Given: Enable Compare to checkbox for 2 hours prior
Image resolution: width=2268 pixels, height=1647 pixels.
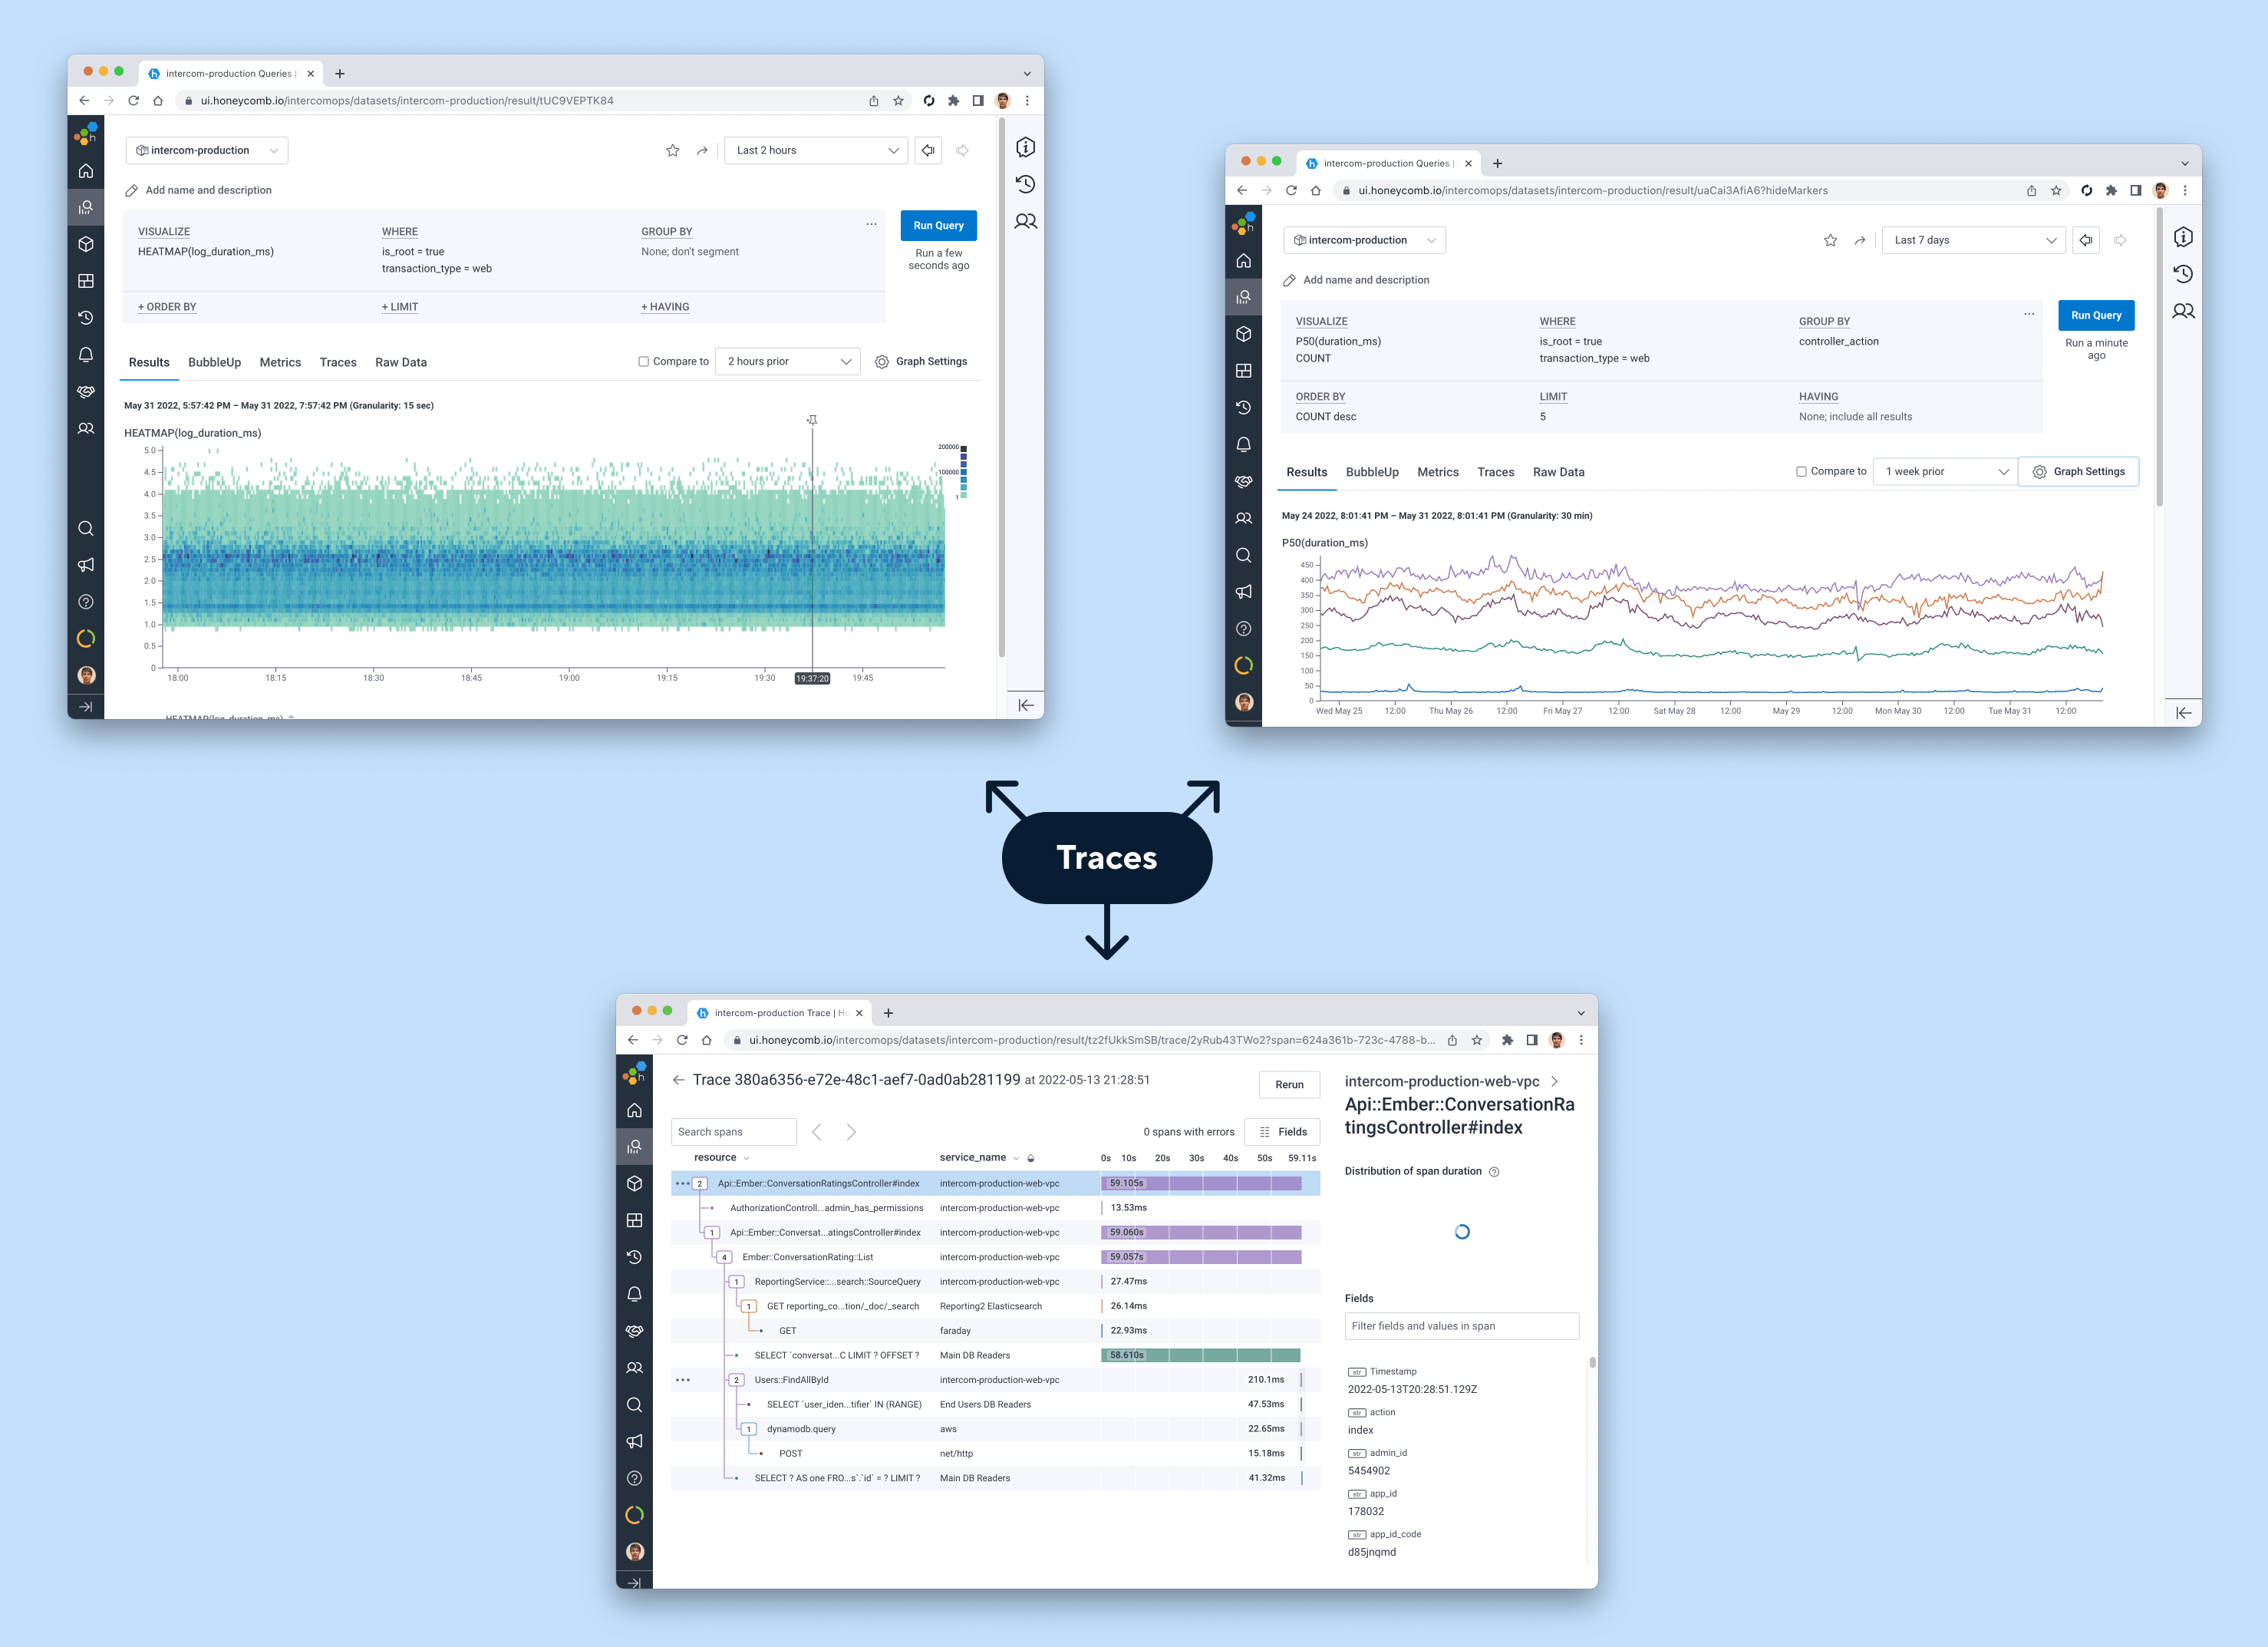Looking at the screenshot, I should tap(643, 362).
